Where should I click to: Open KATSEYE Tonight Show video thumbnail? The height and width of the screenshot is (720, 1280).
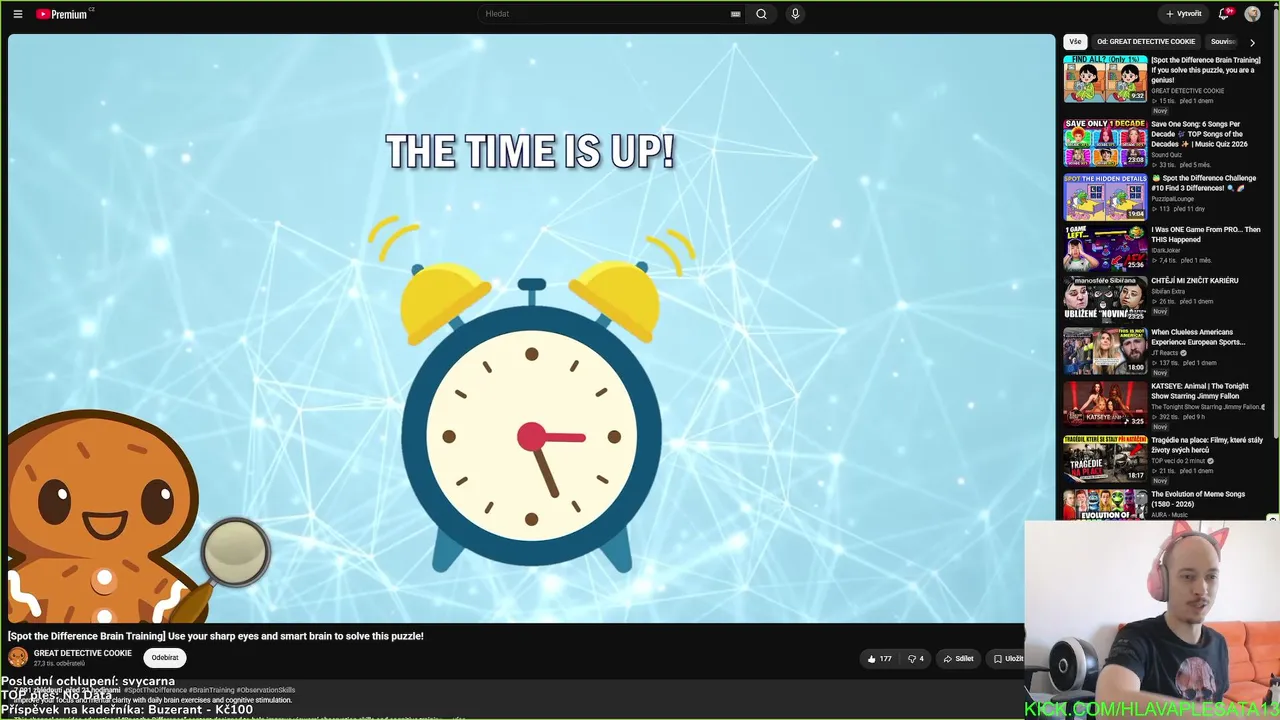coord(1105,403)
